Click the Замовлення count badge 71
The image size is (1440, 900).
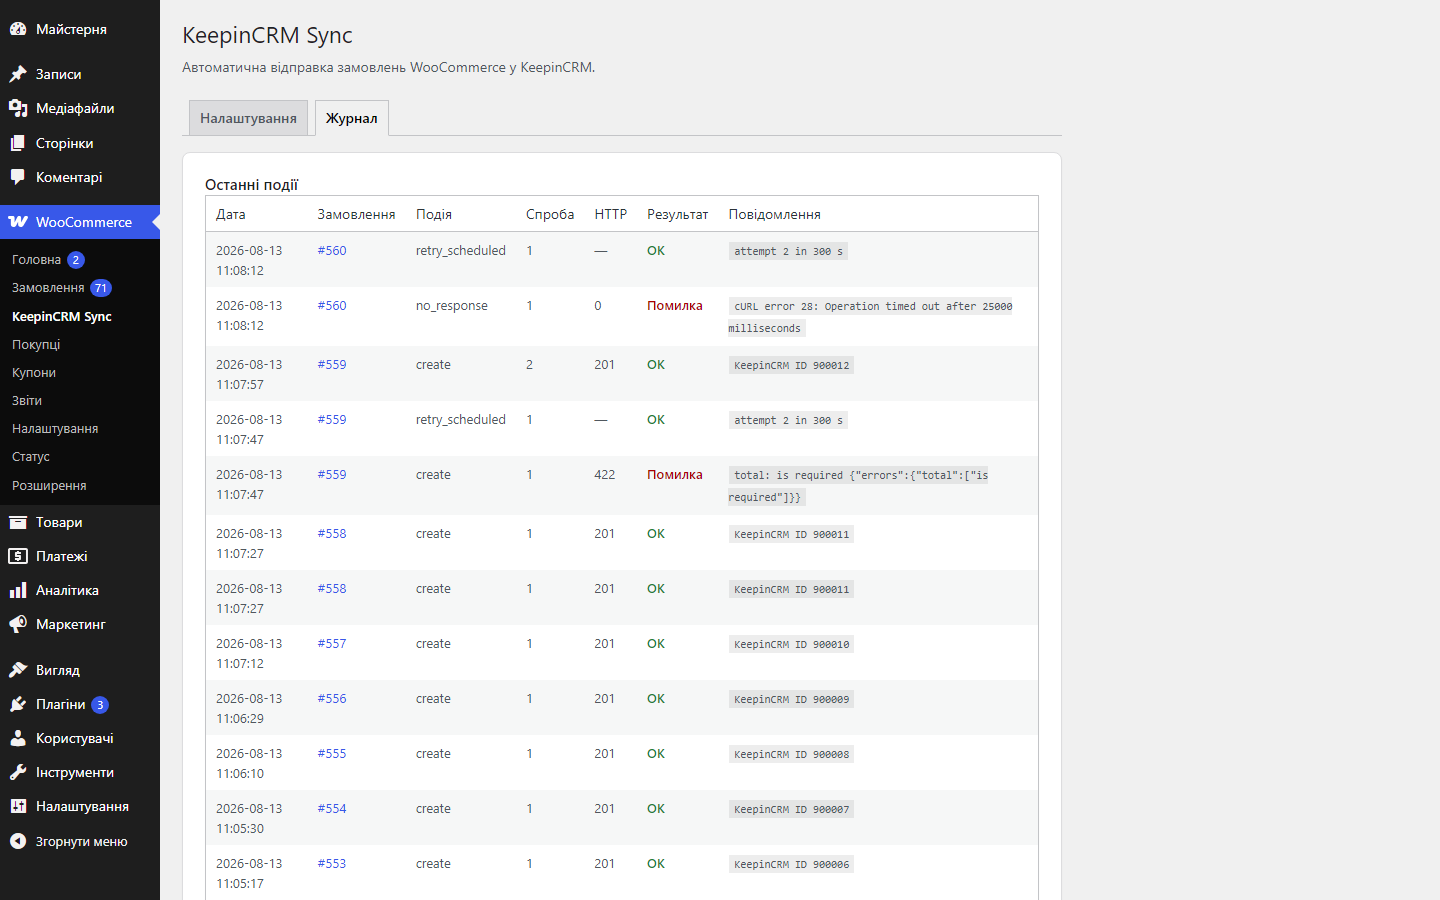[x=101, y=288]
